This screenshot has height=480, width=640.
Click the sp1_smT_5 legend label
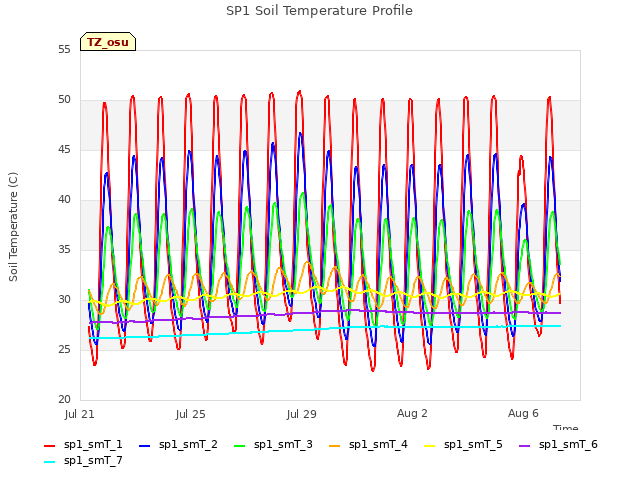pos(473,445)
